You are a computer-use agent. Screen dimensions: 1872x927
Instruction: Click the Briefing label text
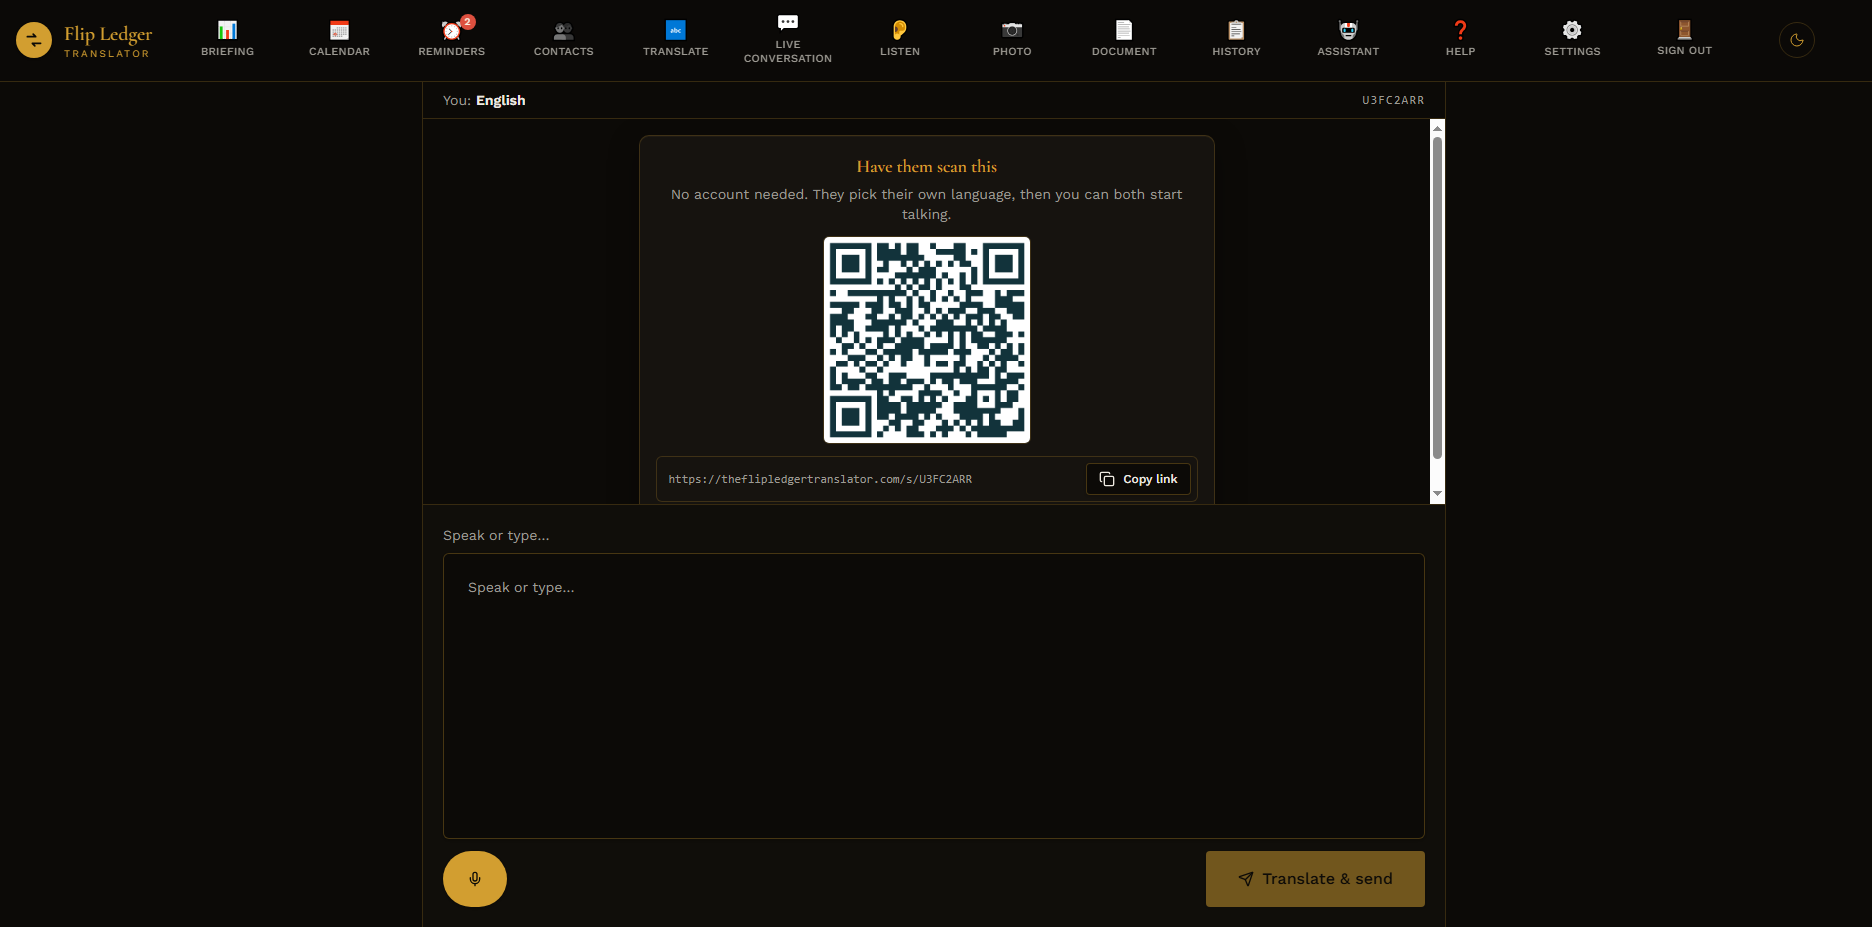[x=227, y=51]
